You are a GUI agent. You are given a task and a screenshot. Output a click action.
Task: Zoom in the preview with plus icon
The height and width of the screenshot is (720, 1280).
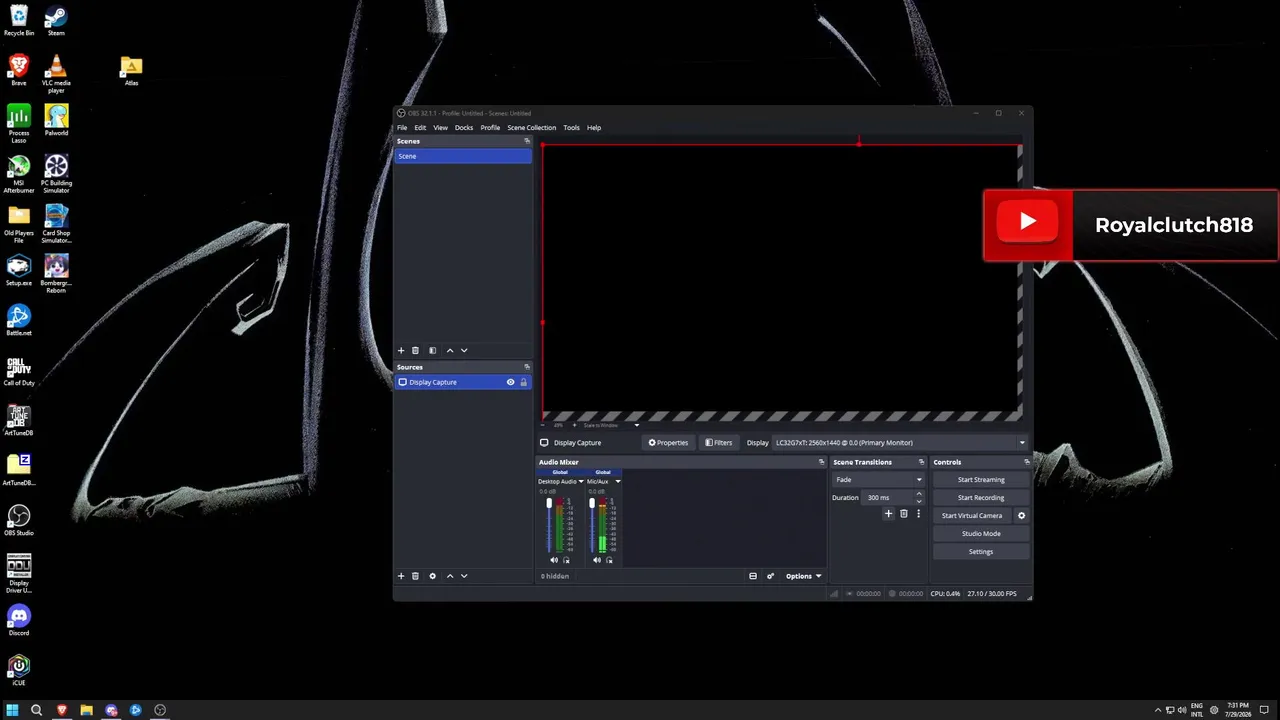pos(574,425)
